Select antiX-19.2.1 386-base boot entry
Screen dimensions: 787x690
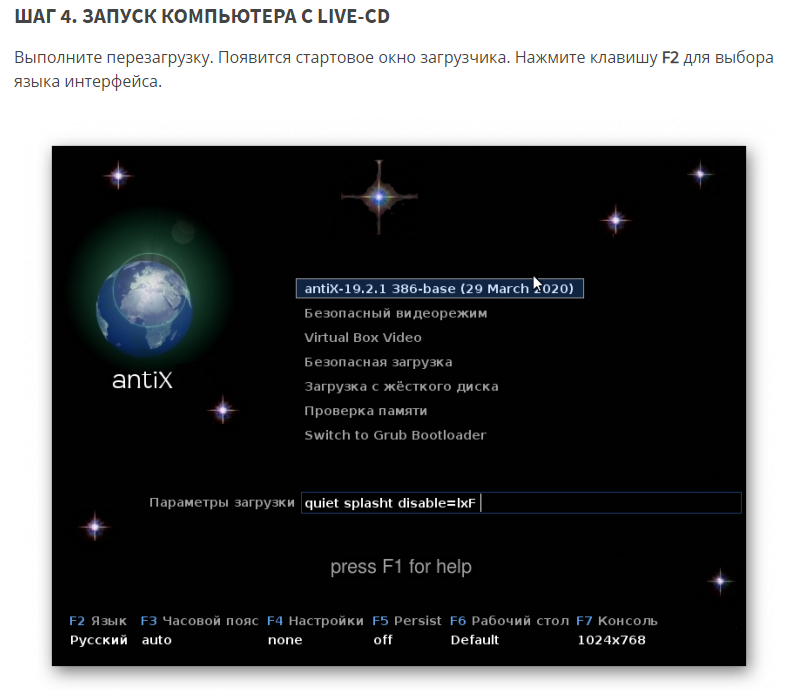[439, 289]
